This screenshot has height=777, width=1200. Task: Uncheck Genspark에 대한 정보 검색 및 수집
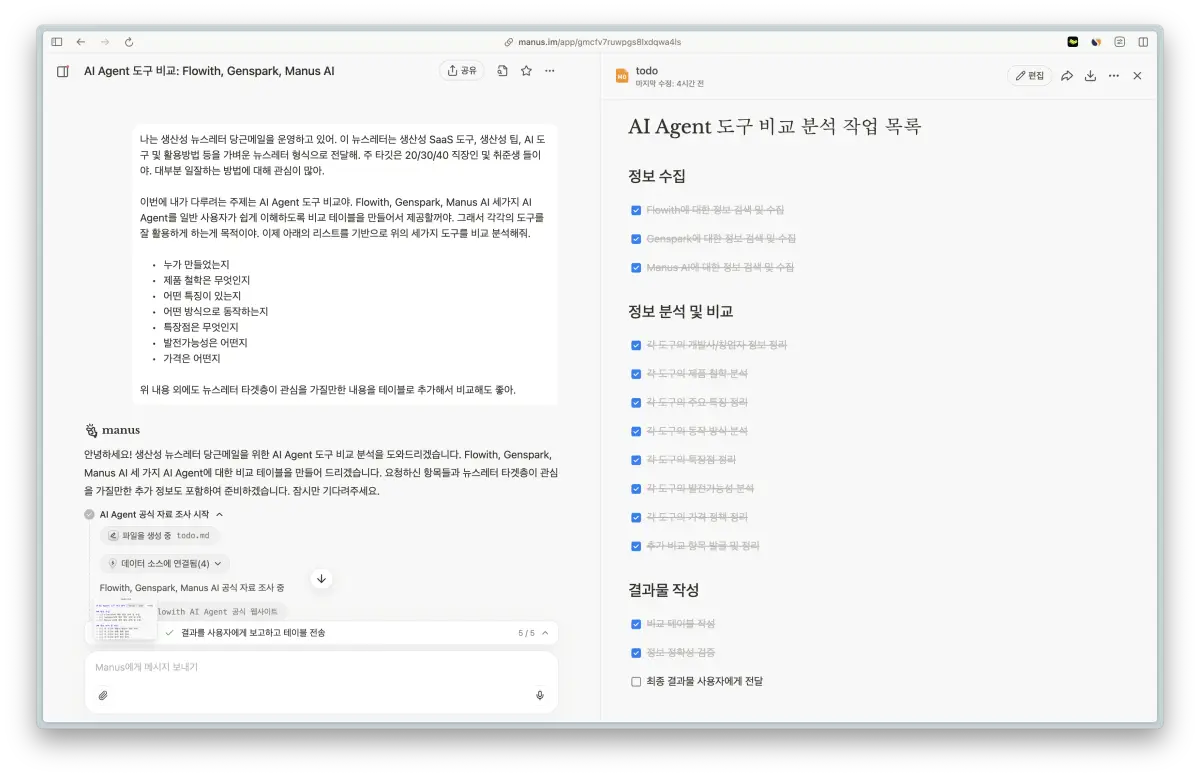636,239
